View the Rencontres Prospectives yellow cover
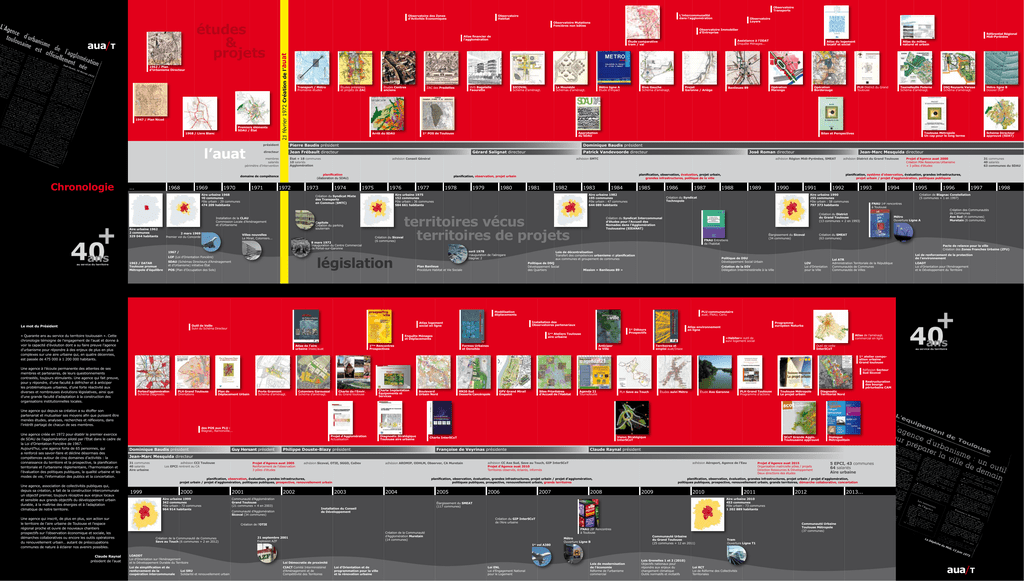This screenshot has width=1024, height=581. point(379,326)
